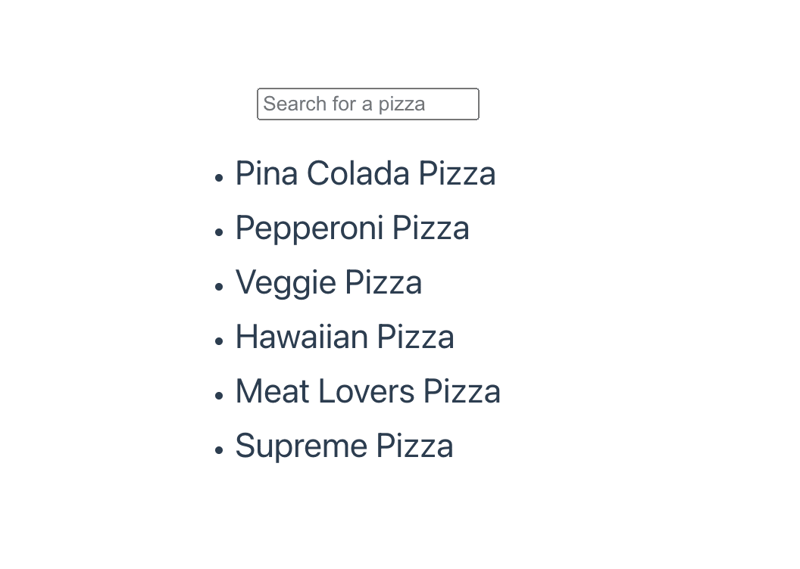Click the Veggie Pizza list entry

point(328,283)
